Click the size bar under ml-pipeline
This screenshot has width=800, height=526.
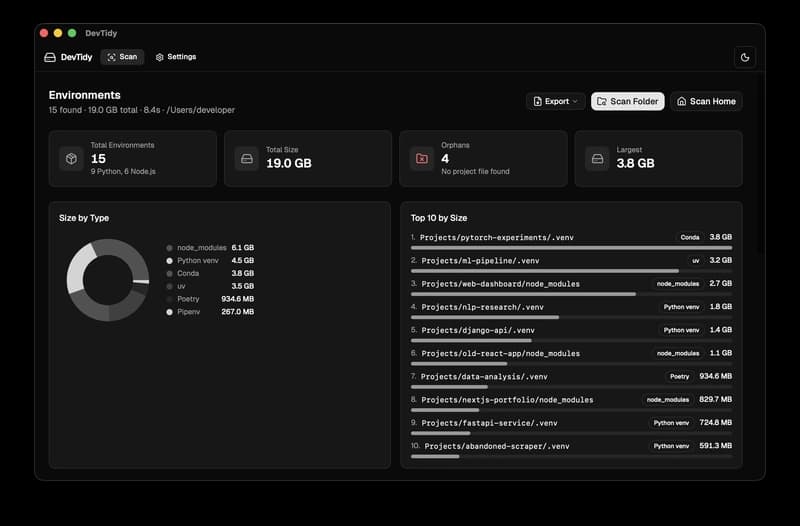coord(571,271)
